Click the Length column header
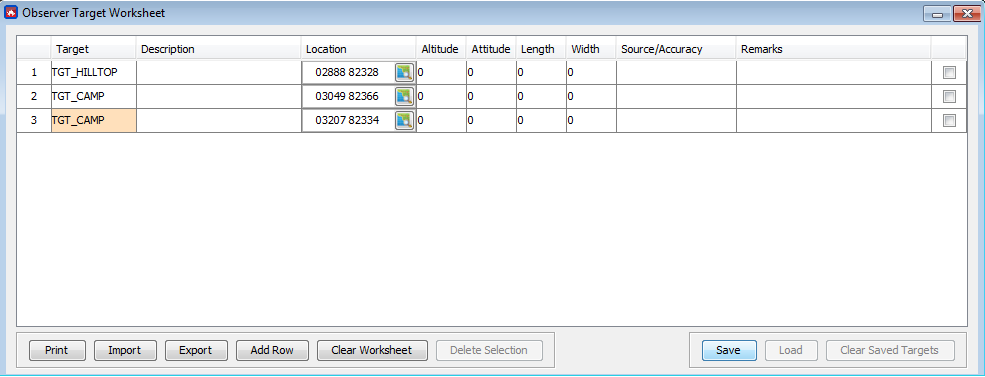This screenshot has height=377, width=985. point(541,49)
